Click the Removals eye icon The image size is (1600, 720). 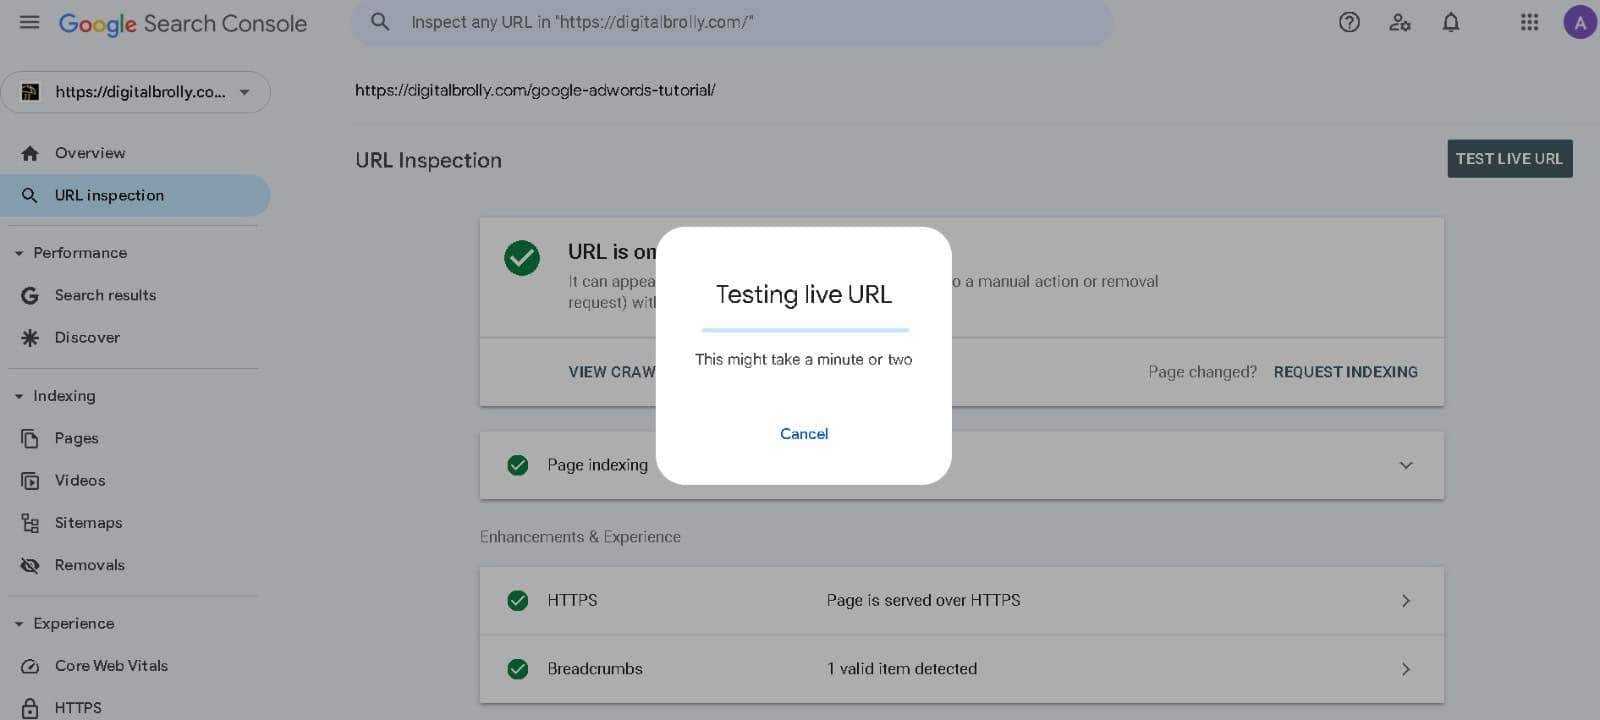coord(31,565)
